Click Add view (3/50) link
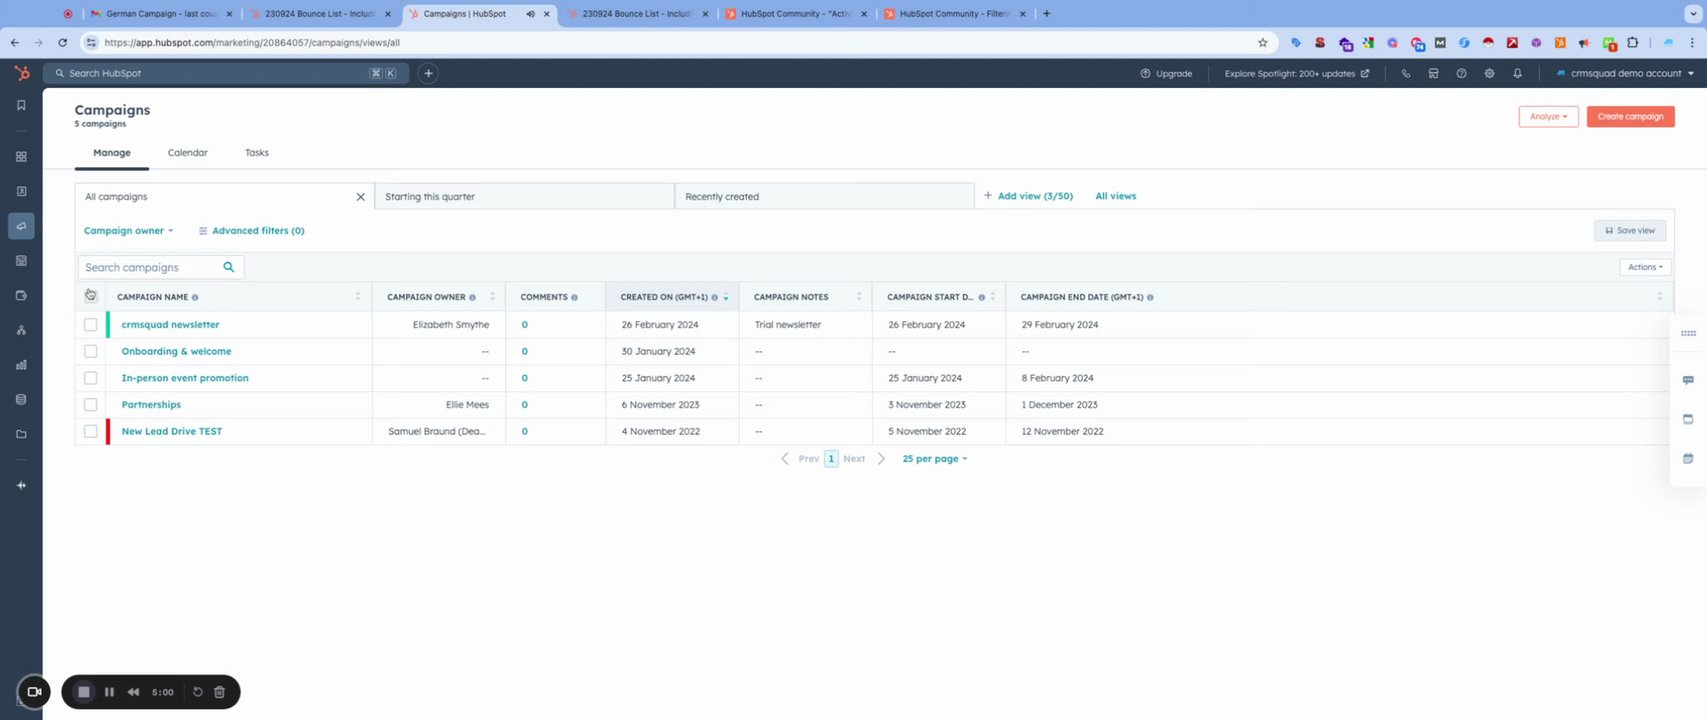The height and width of the screenshot is (720, 1707). click(1028, 196)
